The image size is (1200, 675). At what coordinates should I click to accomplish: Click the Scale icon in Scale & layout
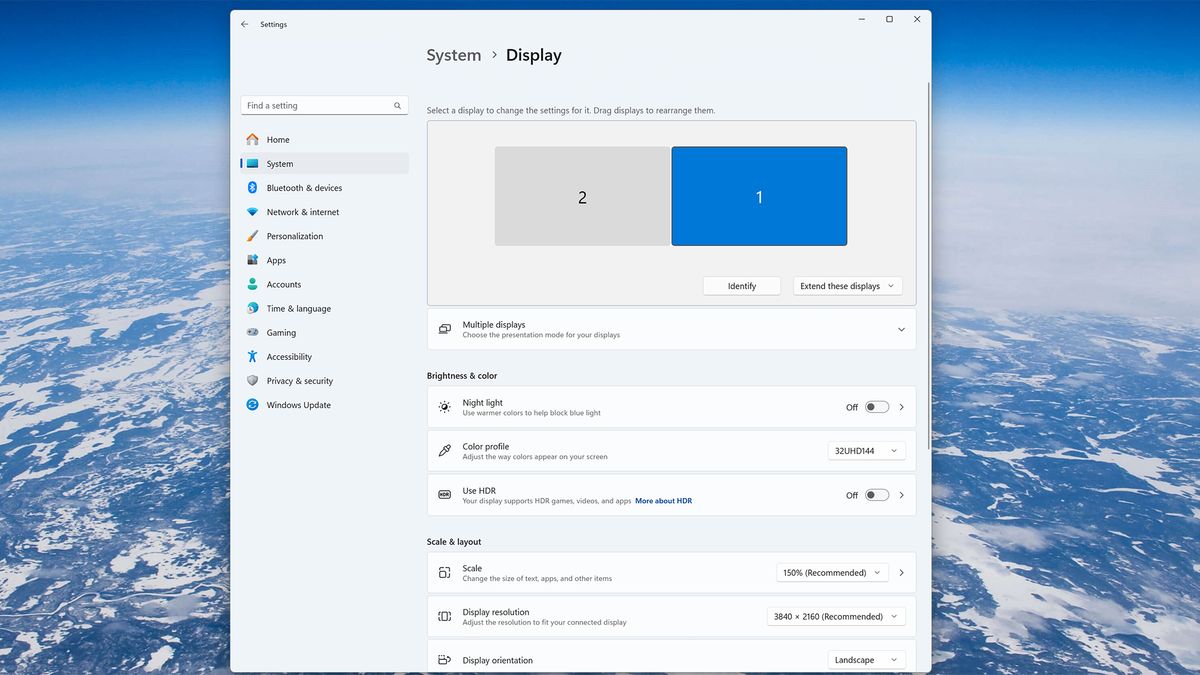444,572
